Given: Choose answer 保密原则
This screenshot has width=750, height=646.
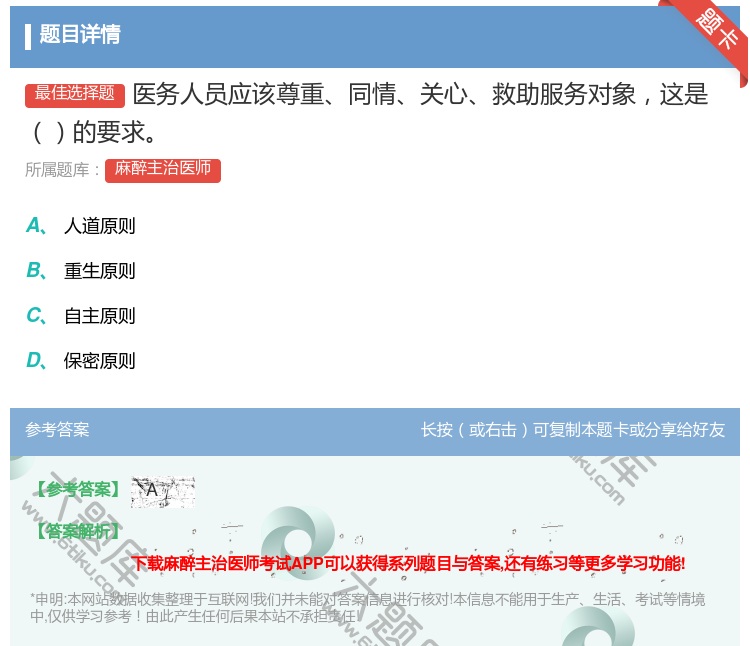Looking at the screenshot, I should click(99, 361).
